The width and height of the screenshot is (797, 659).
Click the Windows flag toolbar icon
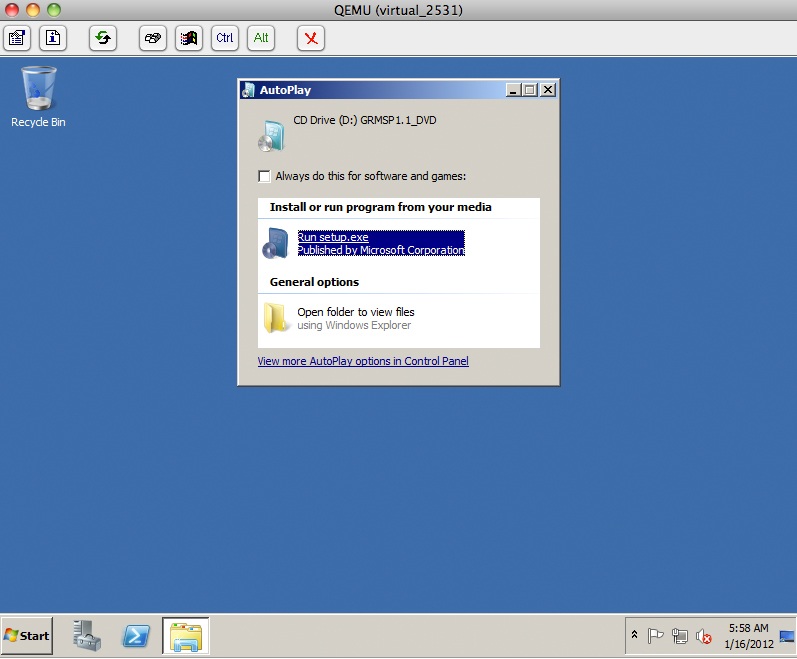189,38
